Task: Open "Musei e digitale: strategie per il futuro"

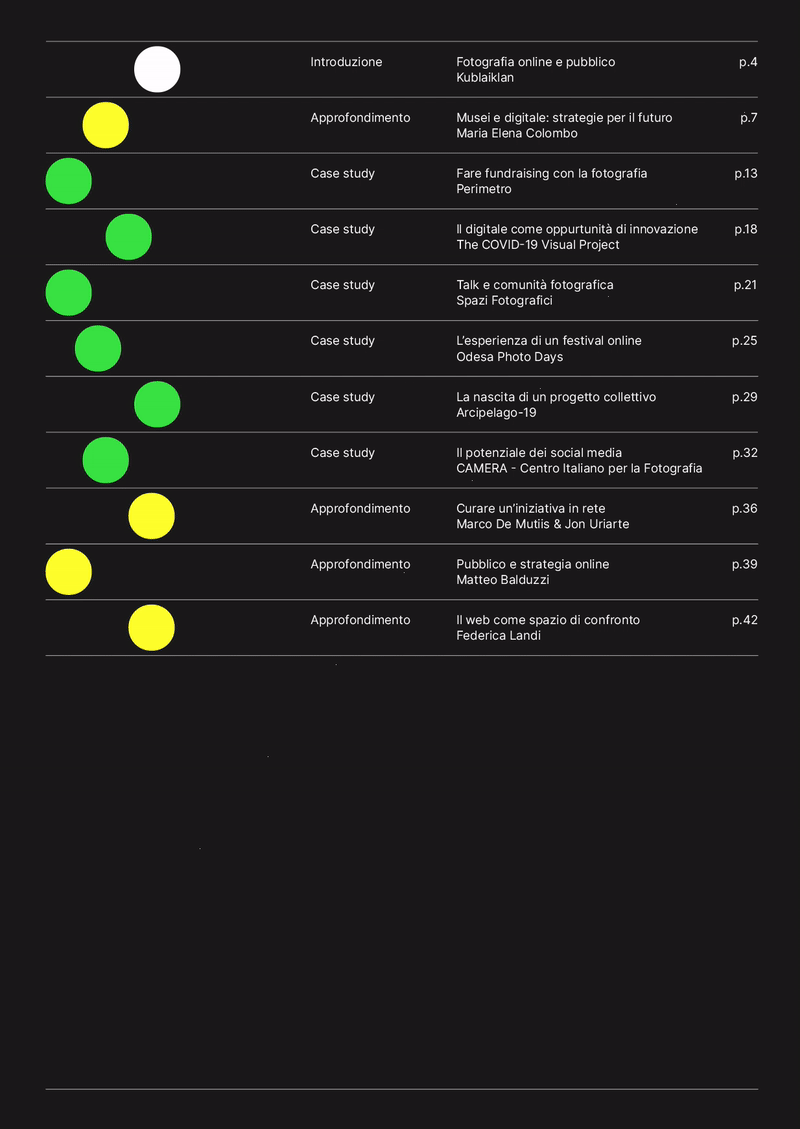Action: (564, 118)
